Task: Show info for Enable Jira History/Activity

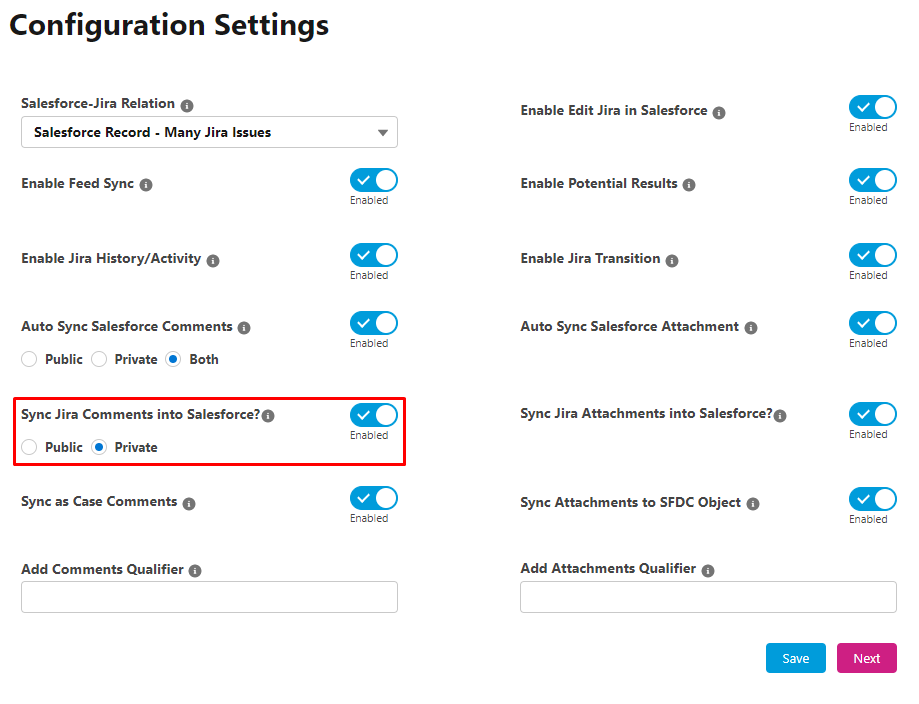Action: pos(213,260)
